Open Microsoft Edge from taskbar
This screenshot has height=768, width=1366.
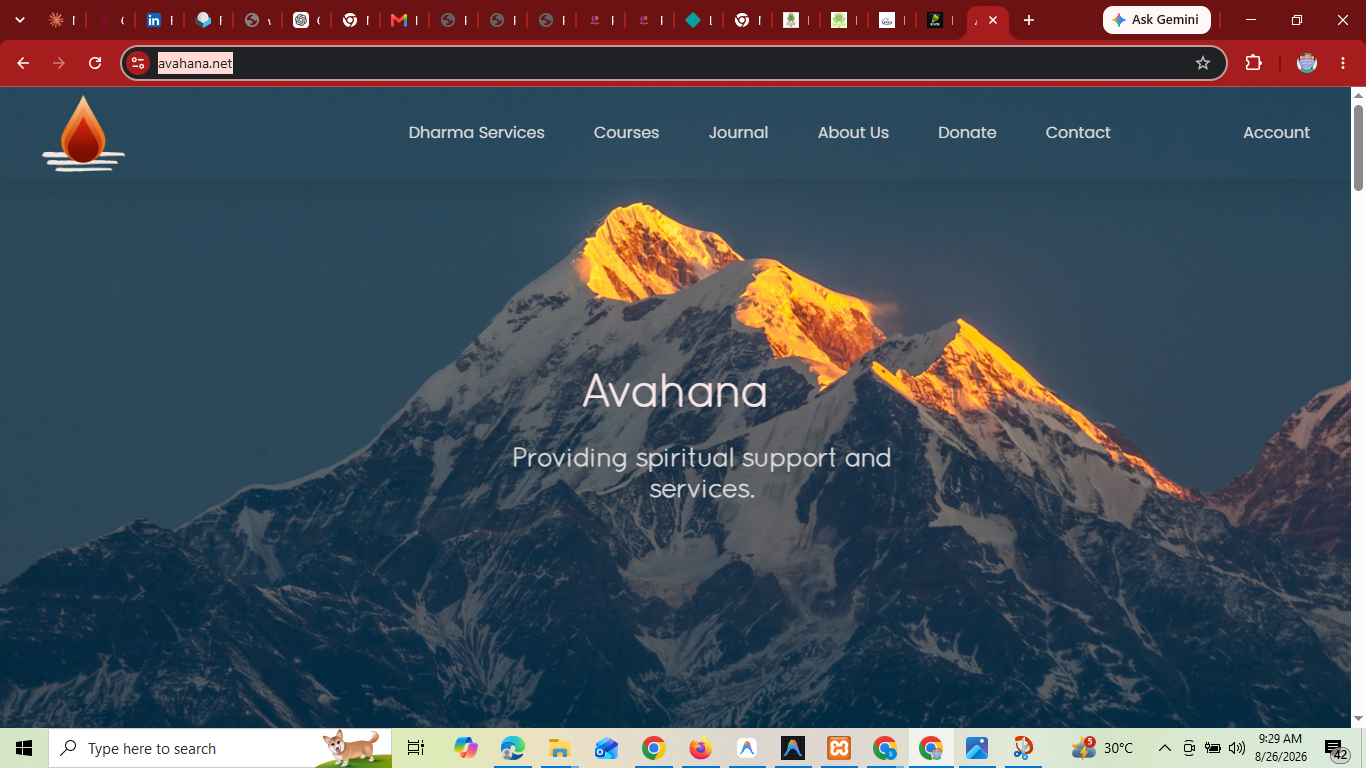click(x=513, y=748)
